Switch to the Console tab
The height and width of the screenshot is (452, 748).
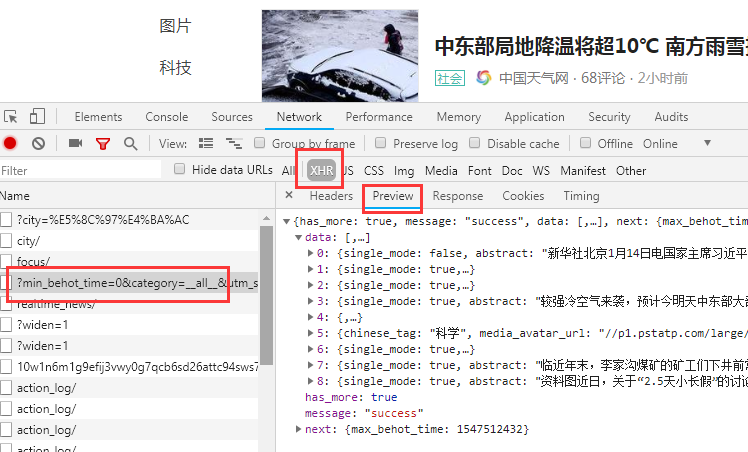click(166, 117)
